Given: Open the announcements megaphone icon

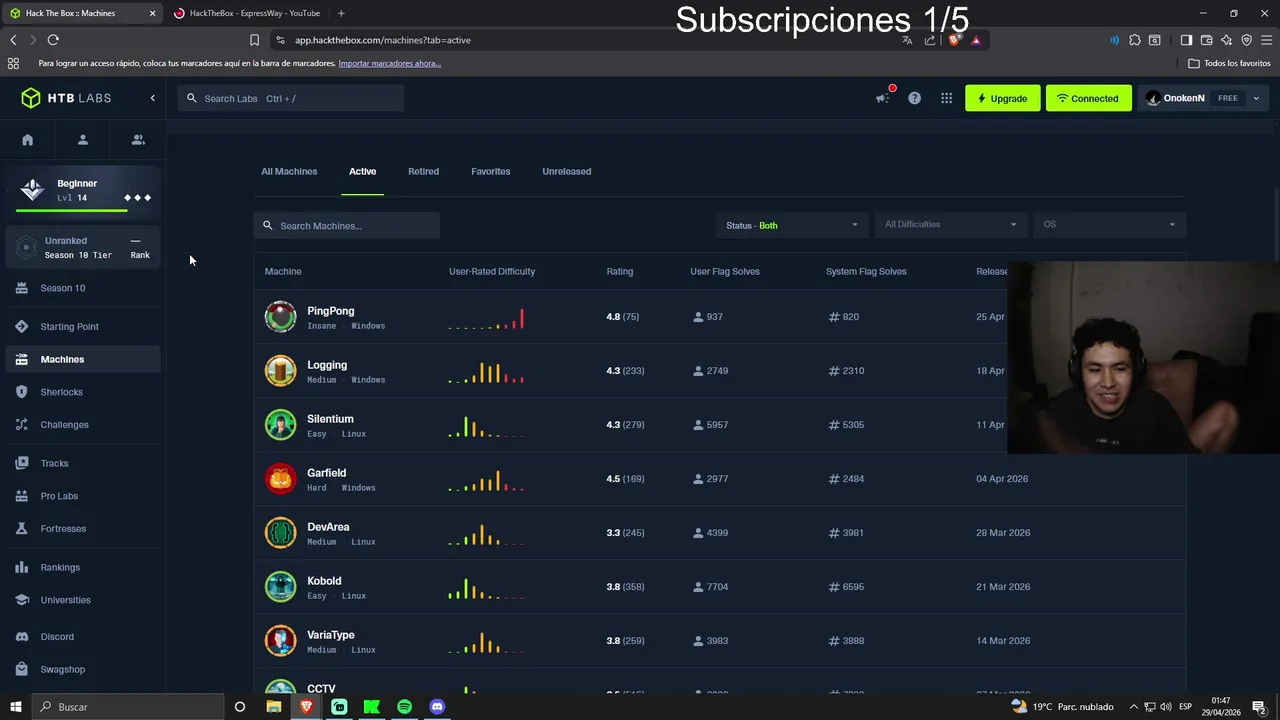Looking at the screenshot, I should (x=883, y=98).
